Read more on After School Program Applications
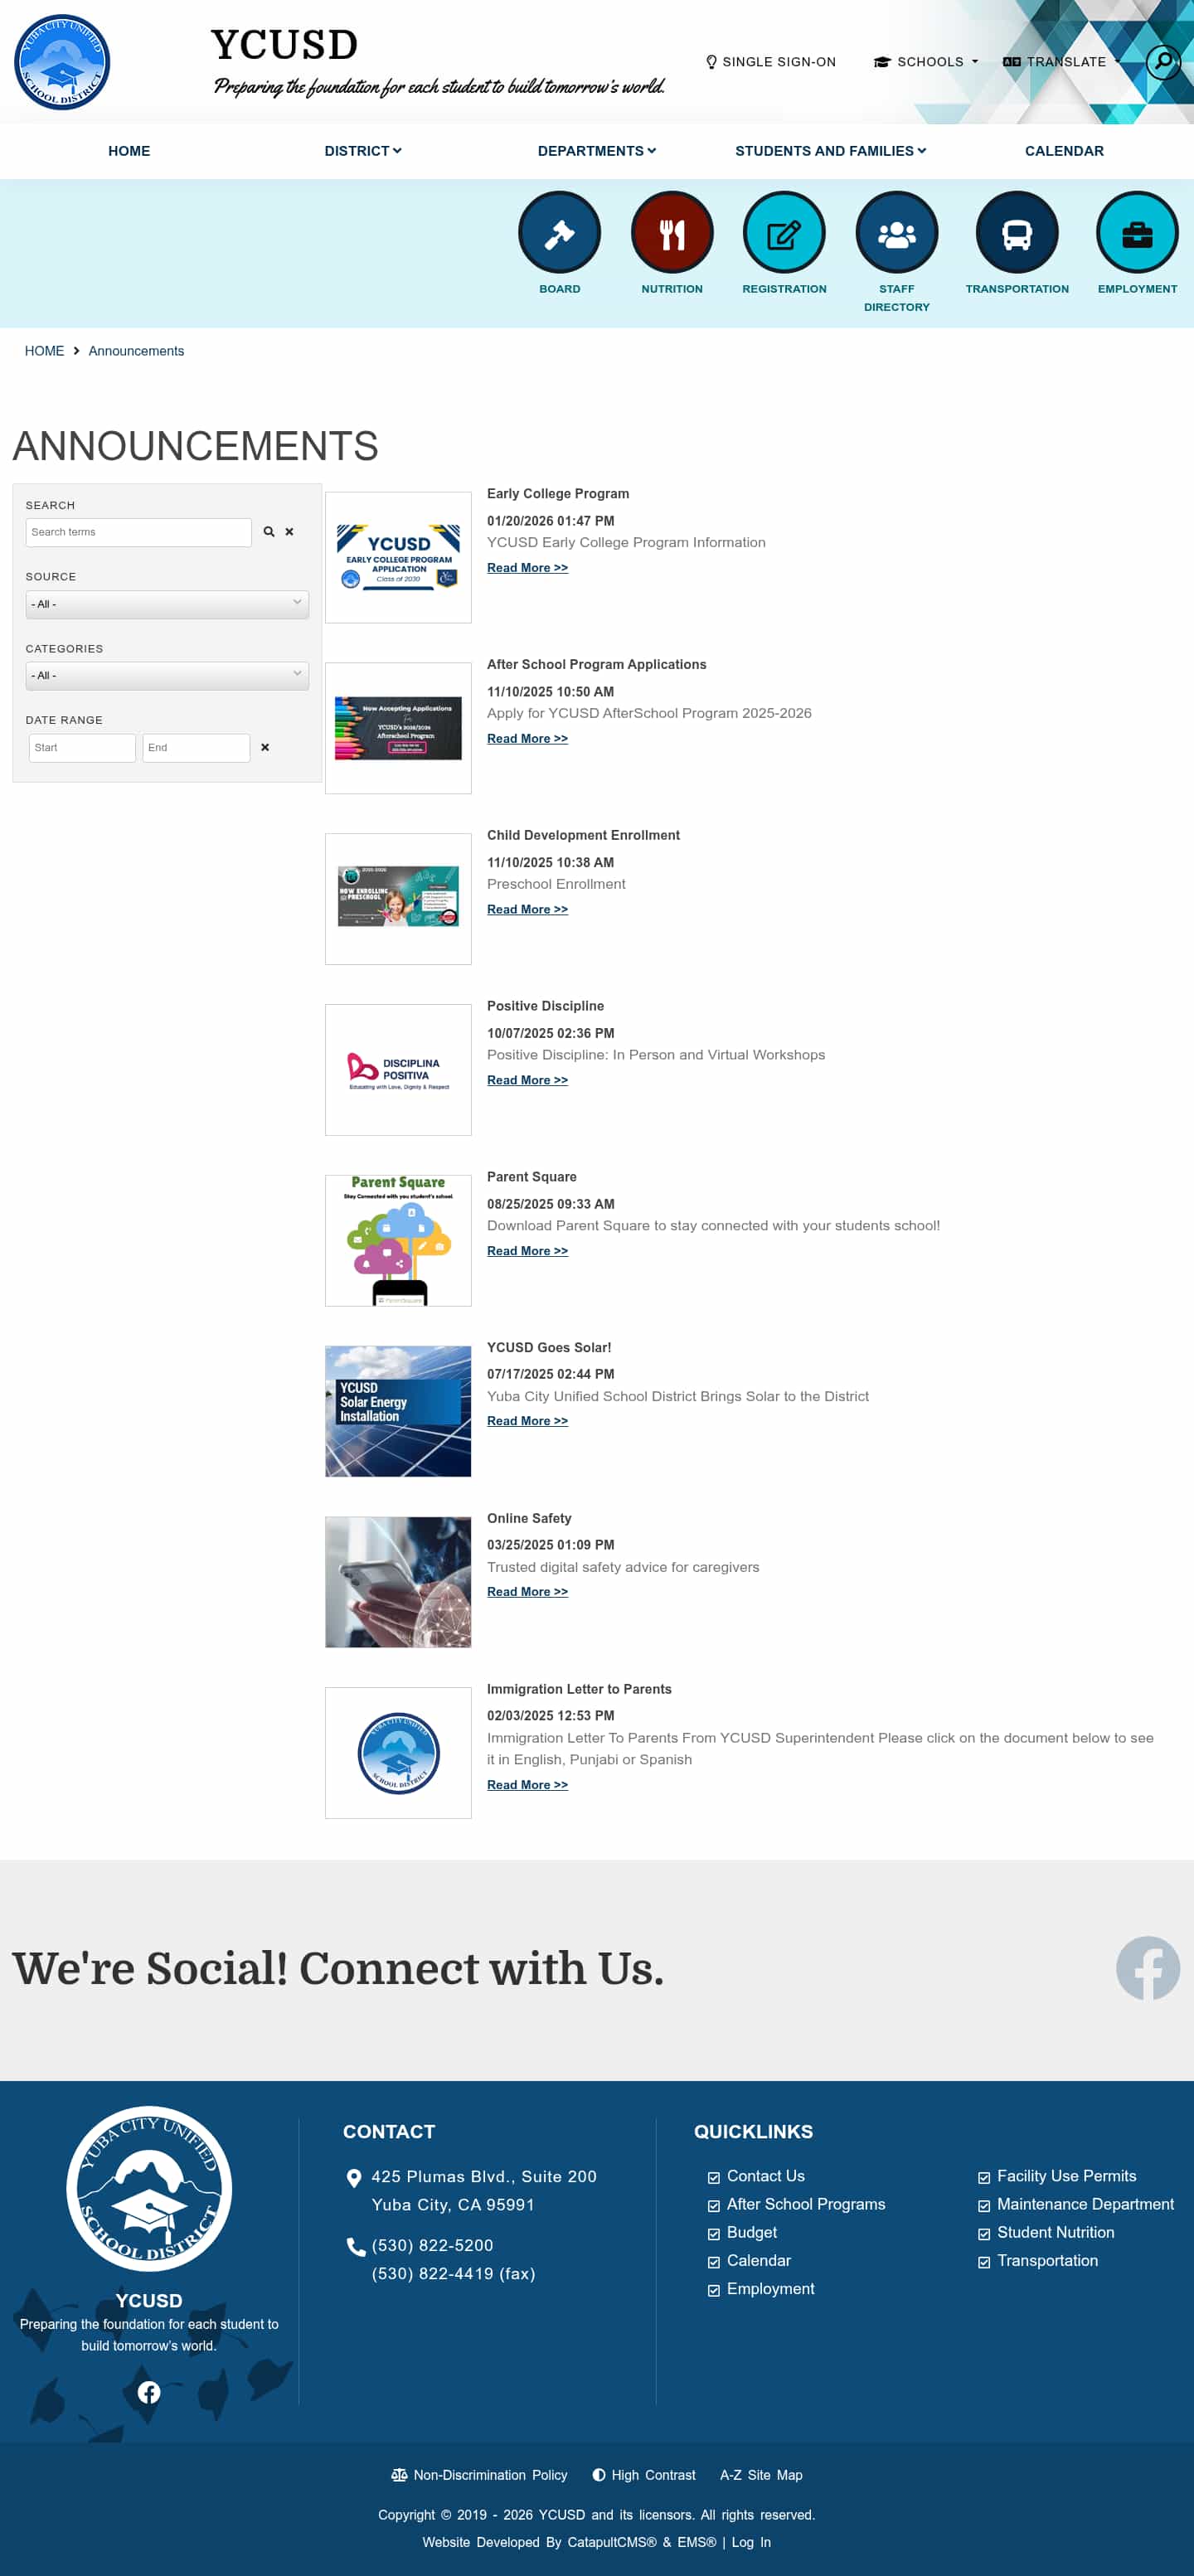This screenshot has width=1194, height=2576. [x=527, y=739]
